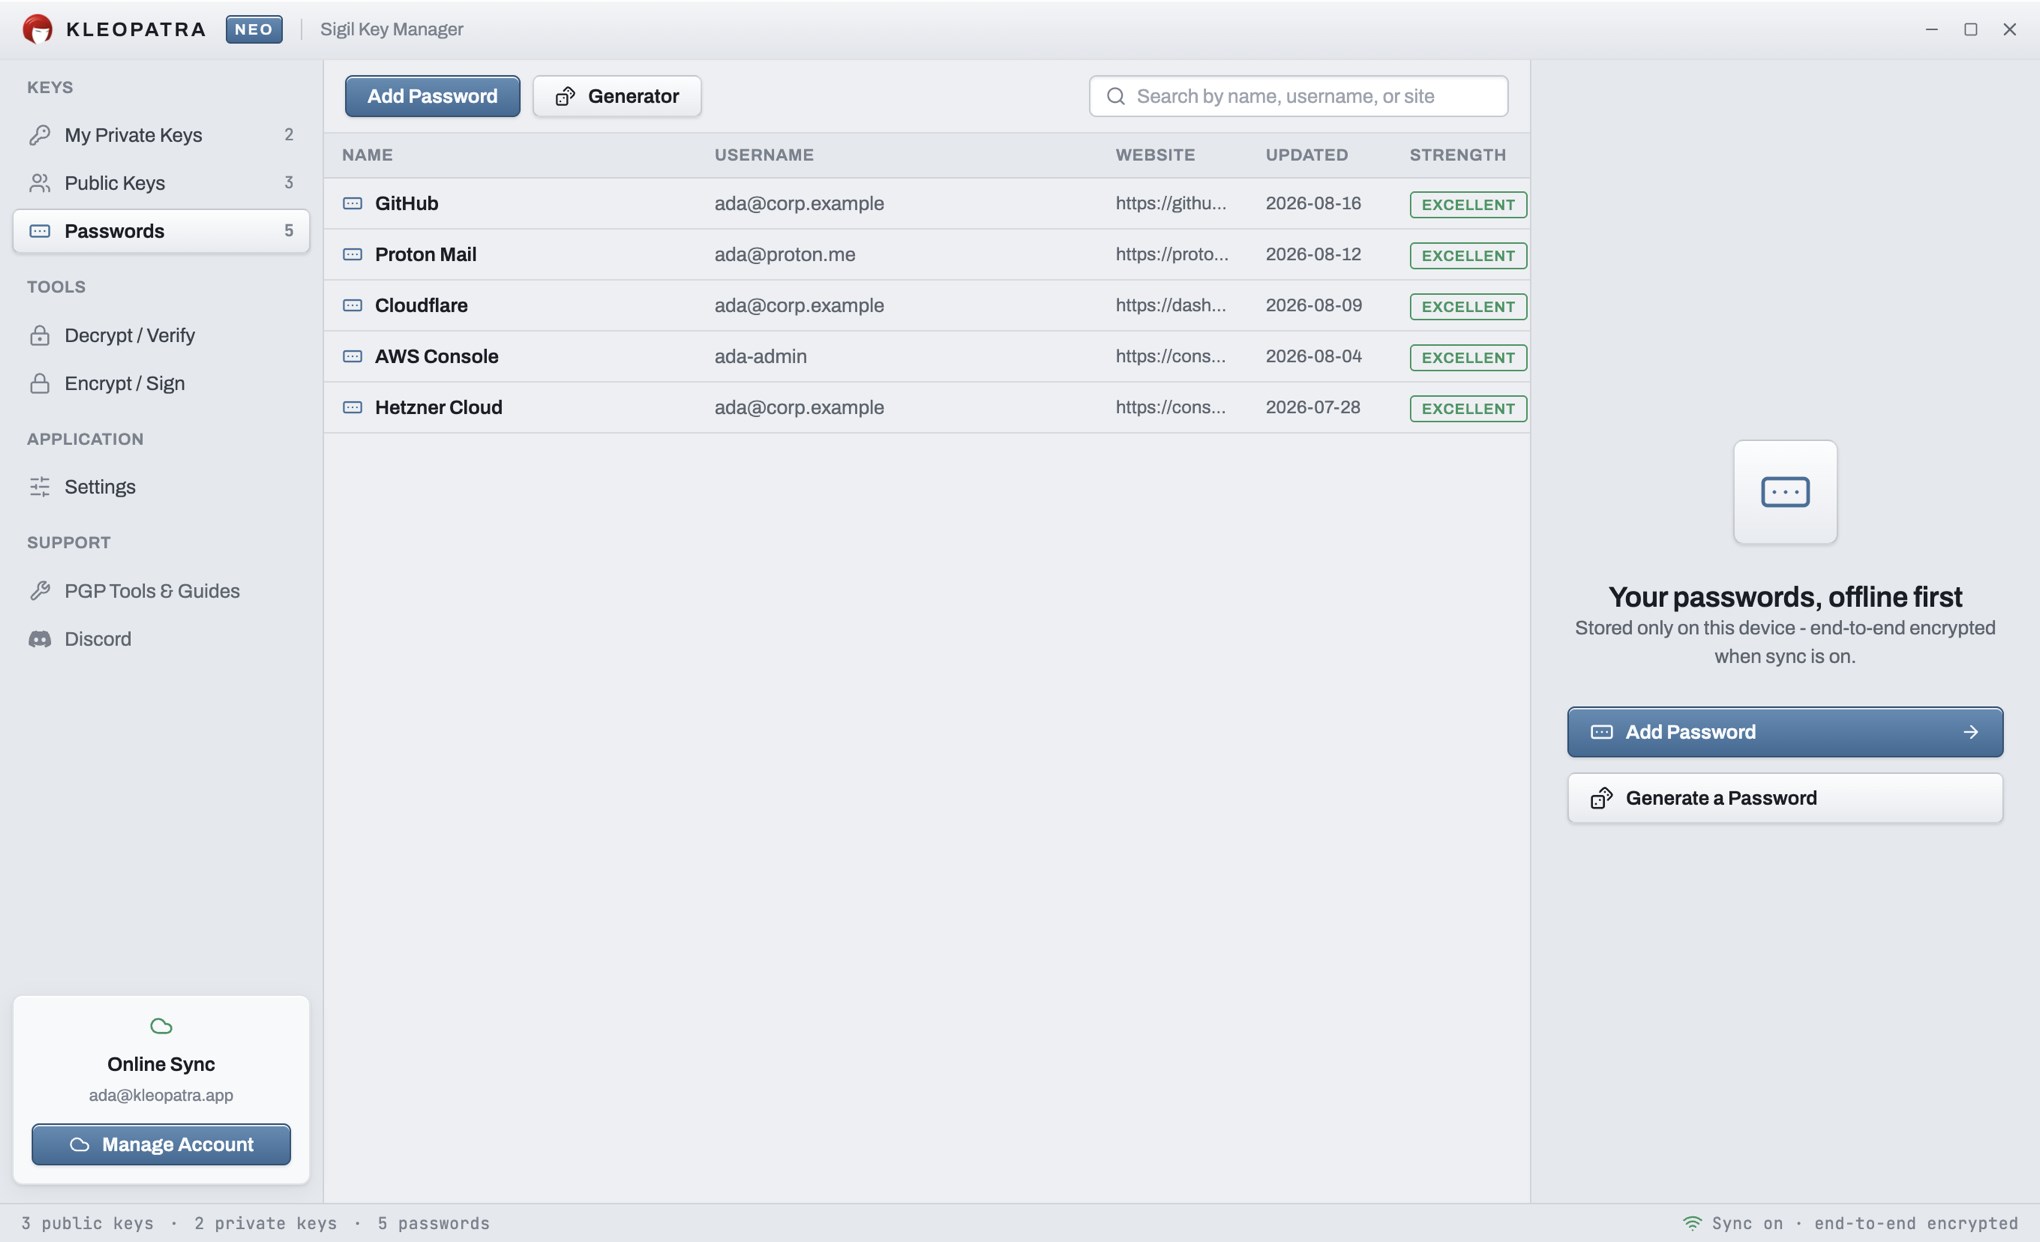Viewport: 2040px width, 1242px height.
Task: Click the key icon beside My Private Keys
Action: (x=40, y=135)
